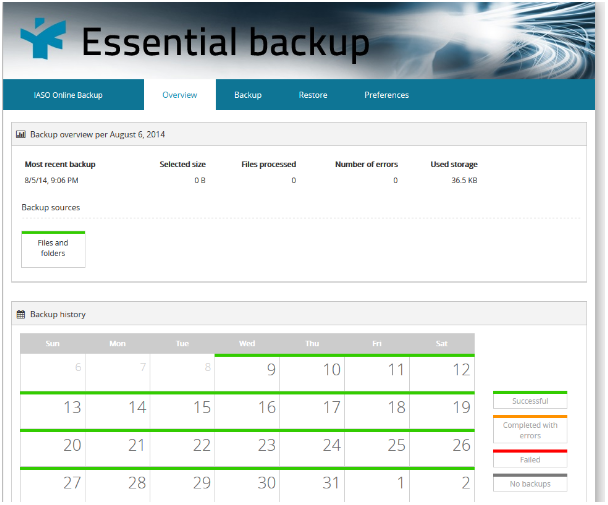Click day 21 in backup history
This screenshot has height=505, width=608.
point(117,447)
